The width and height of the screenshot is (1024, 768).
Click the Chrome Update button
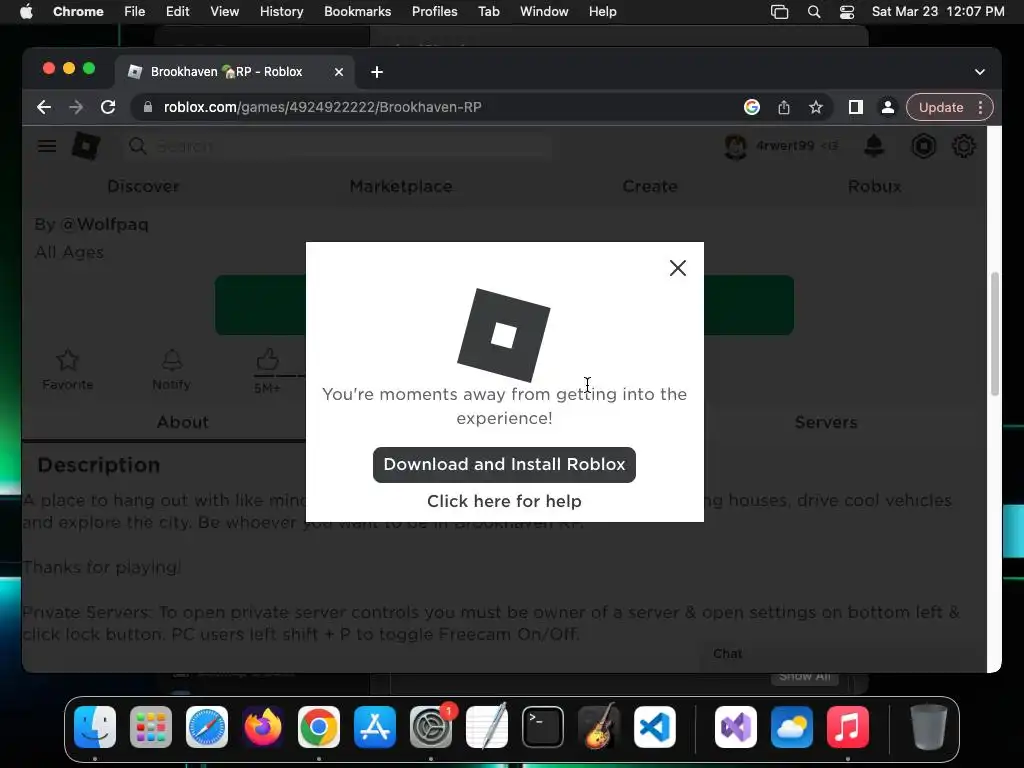click(x=940, y=107)
